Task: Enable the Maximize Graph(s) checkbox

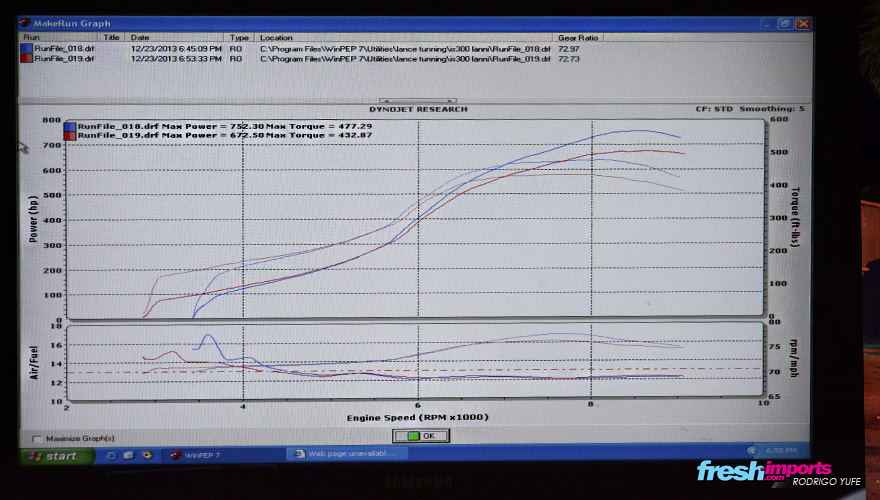Action: pyautogui.click(x=38, y=438)
